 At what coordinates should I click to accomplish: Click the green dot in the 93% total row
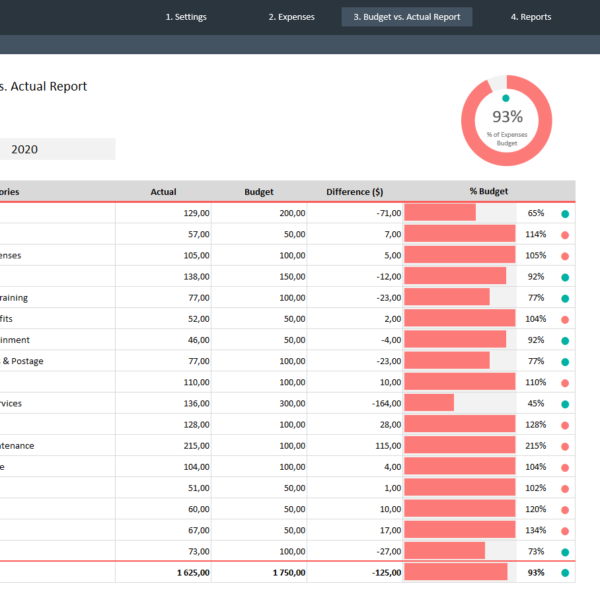click(565, 573)
